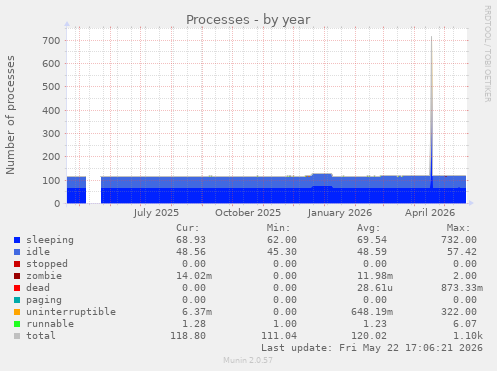Click the 'sleeping' legend label

[50, 240]
